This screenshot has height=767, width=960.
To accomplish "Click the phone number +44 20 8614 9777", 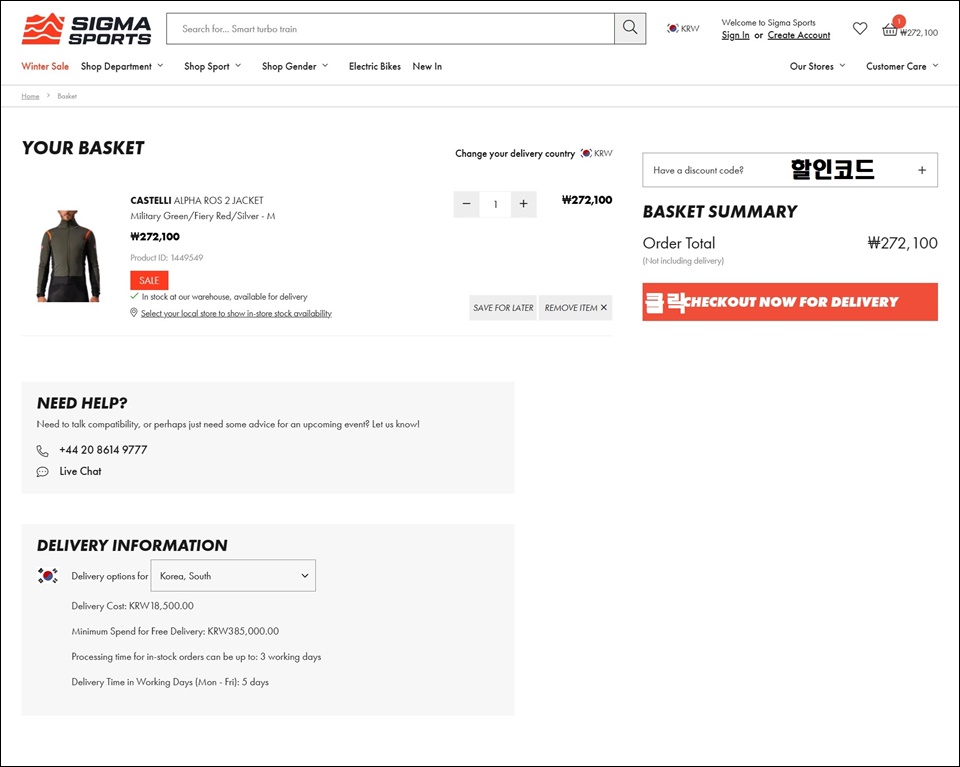I will pos(103,450).
